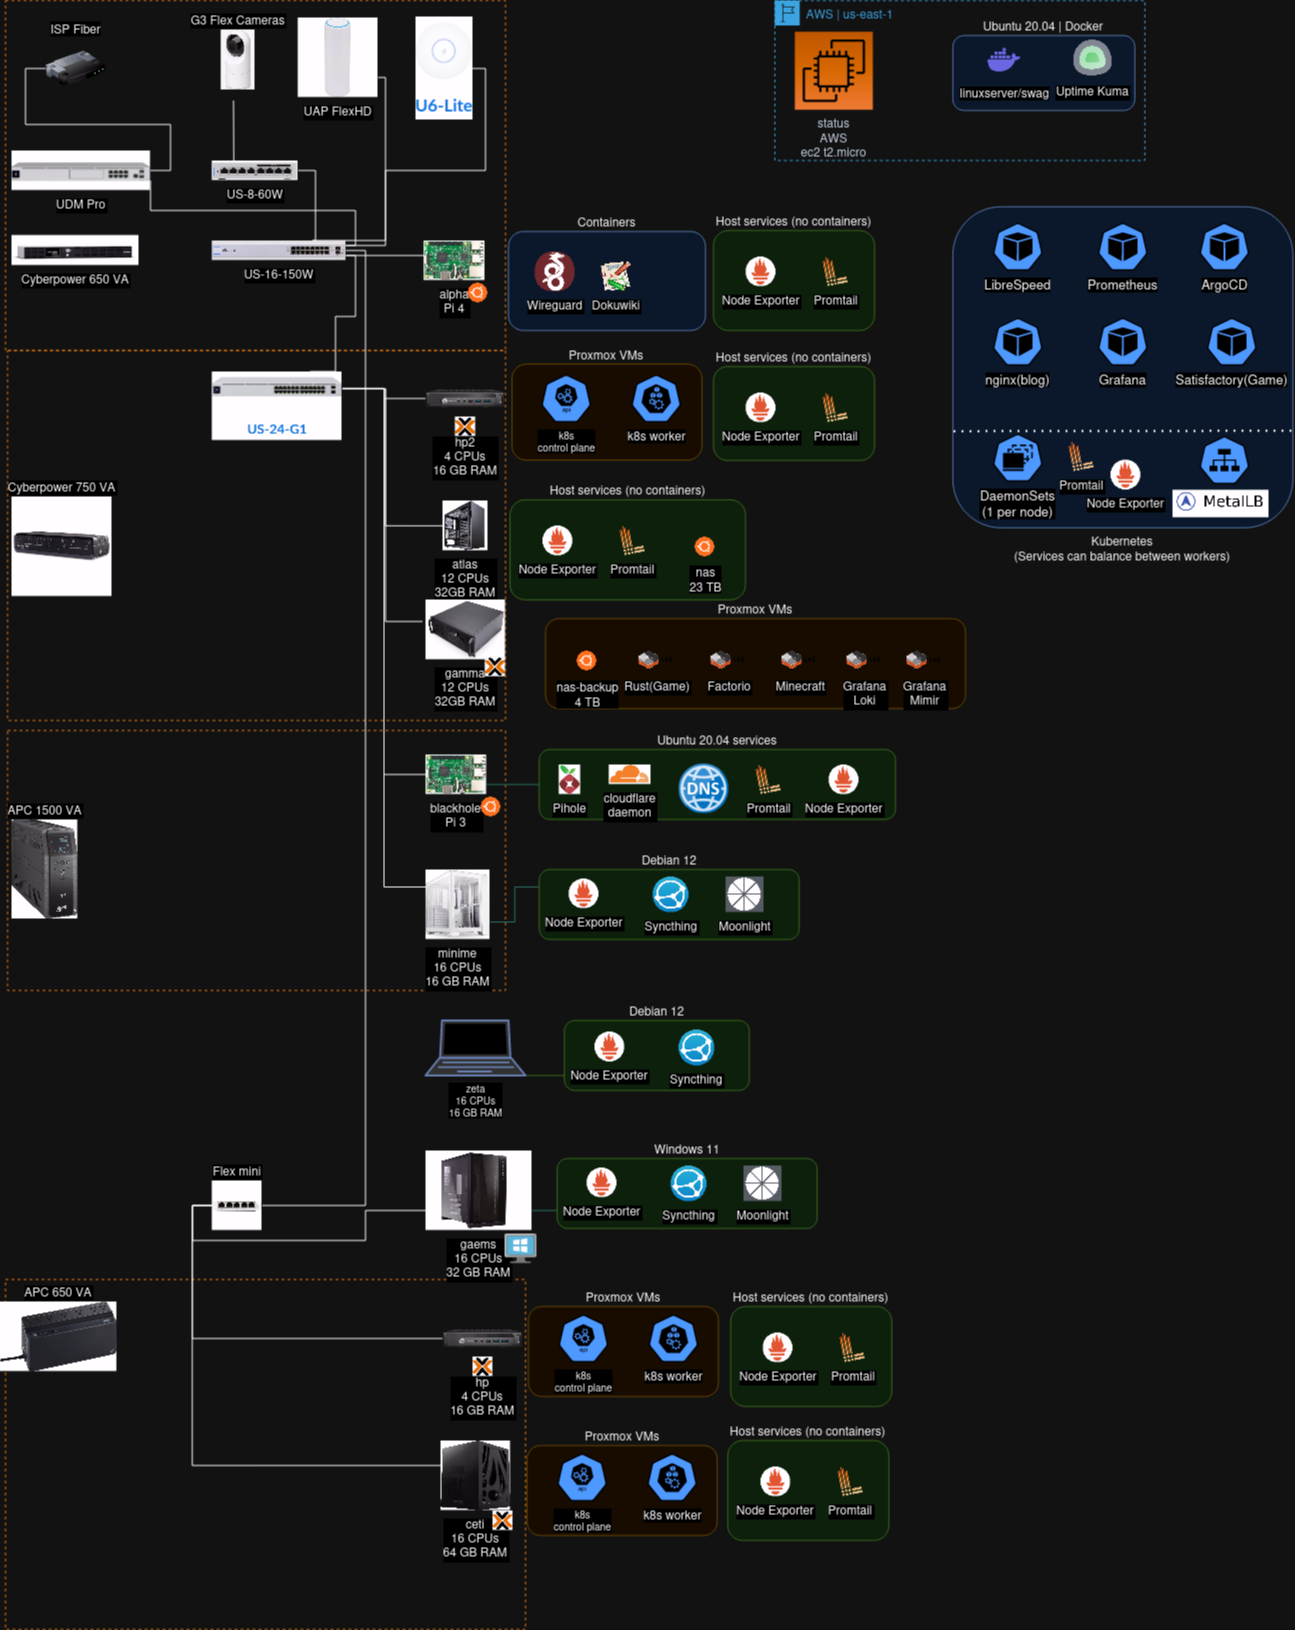
Task: Select Node Exporter in zeta Debian 12
Action: pyautogui.click(x=609, y=1047)
